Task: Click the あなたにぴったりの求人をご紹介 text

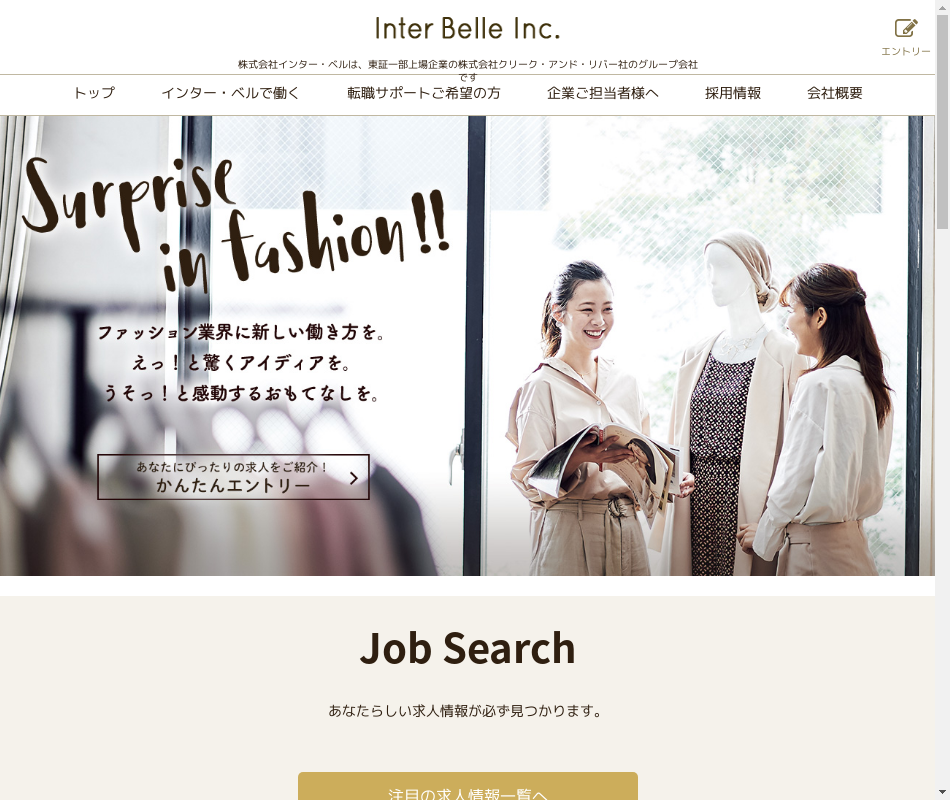Action: 232,467
